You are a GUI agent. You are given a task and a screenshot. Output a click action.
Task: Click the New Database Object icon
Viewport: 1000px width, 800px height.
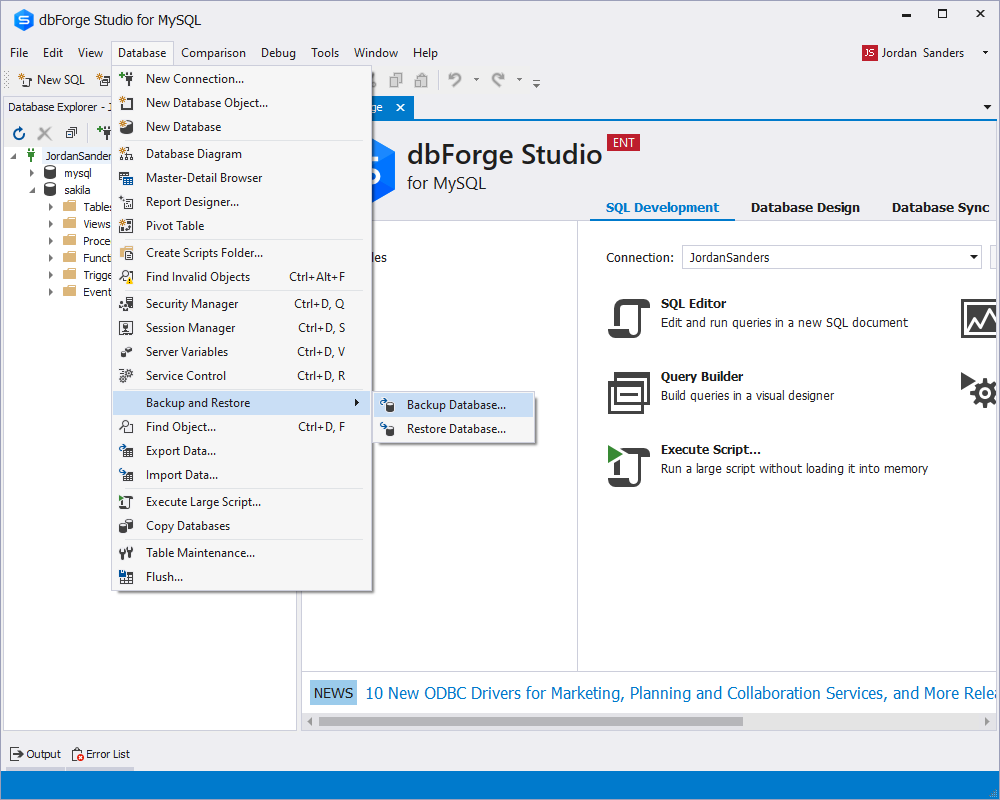(x=126, y=103)
